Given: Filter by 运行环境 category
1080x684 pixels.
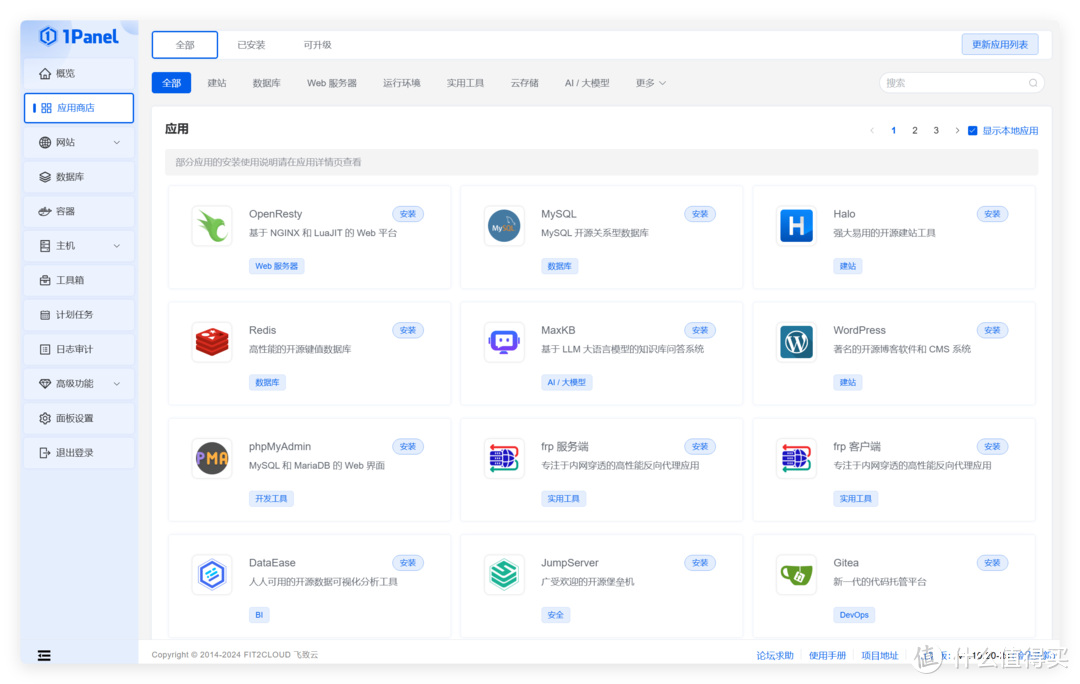Looking at the screenshot, I should 402,83.
